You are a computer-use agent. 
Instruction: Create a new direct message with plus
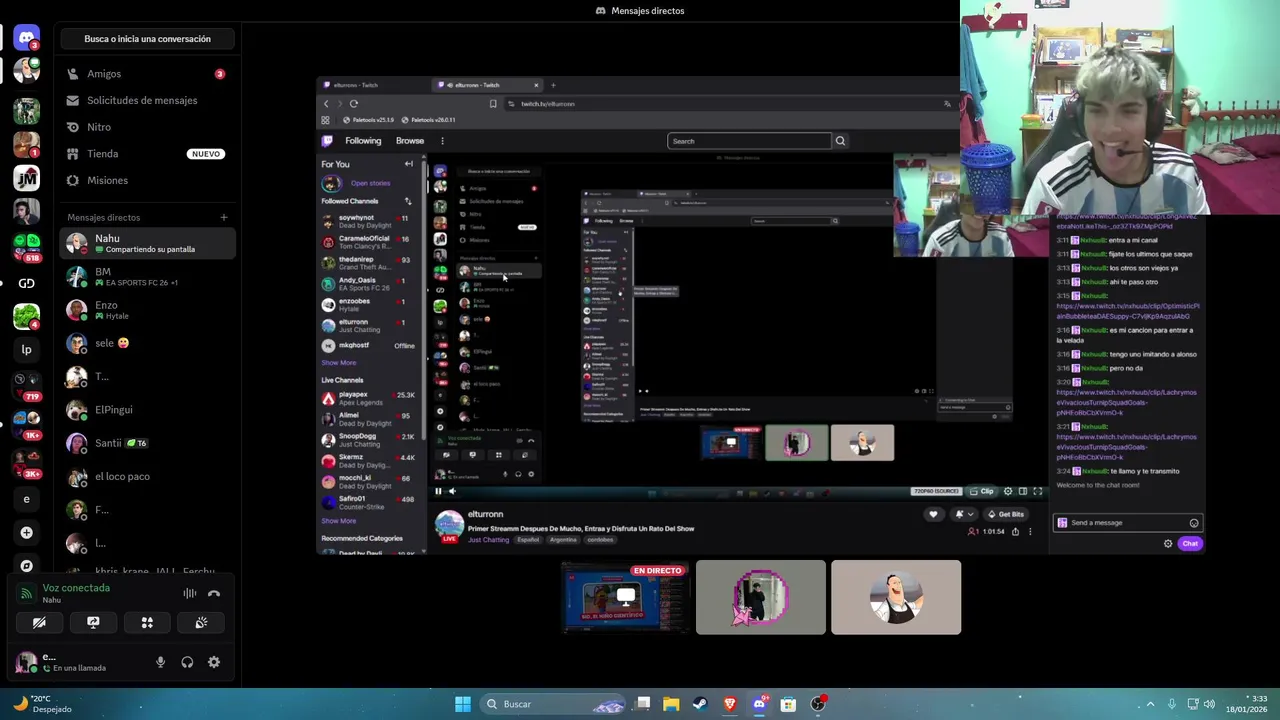(x=224, y=217)
